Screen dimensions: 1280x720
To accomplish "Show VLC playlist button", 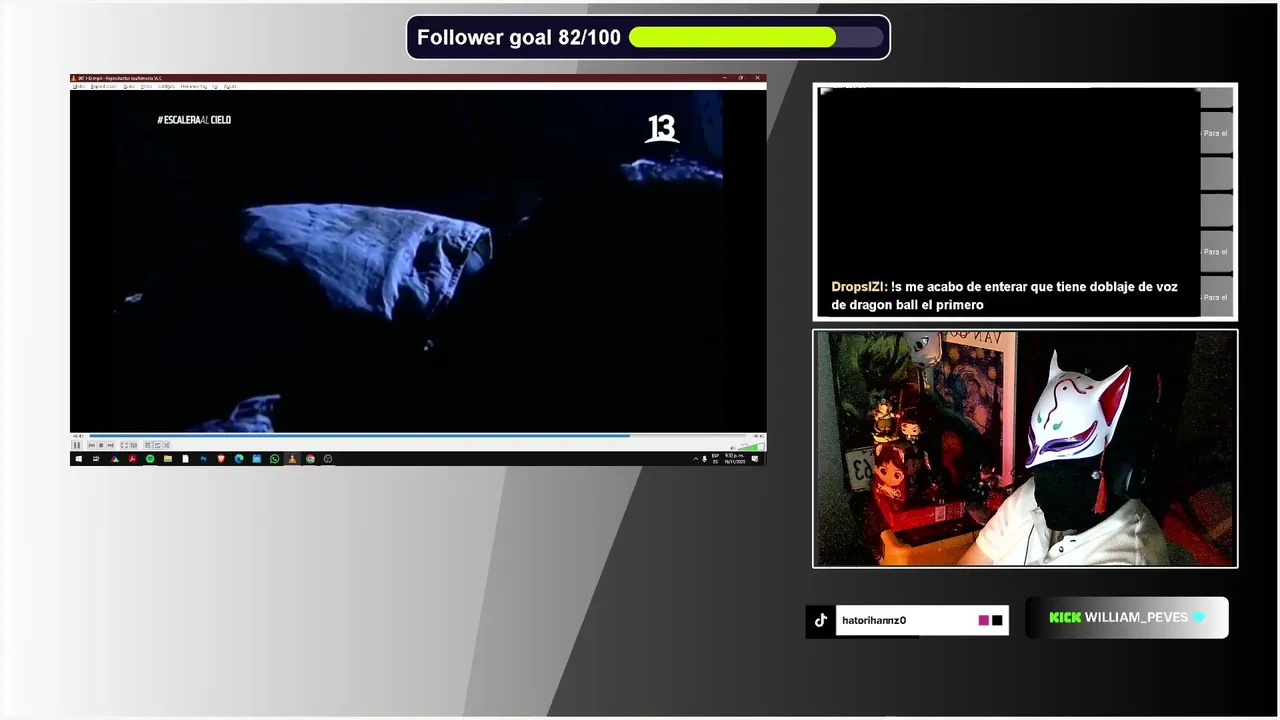I will click(148, 445).
